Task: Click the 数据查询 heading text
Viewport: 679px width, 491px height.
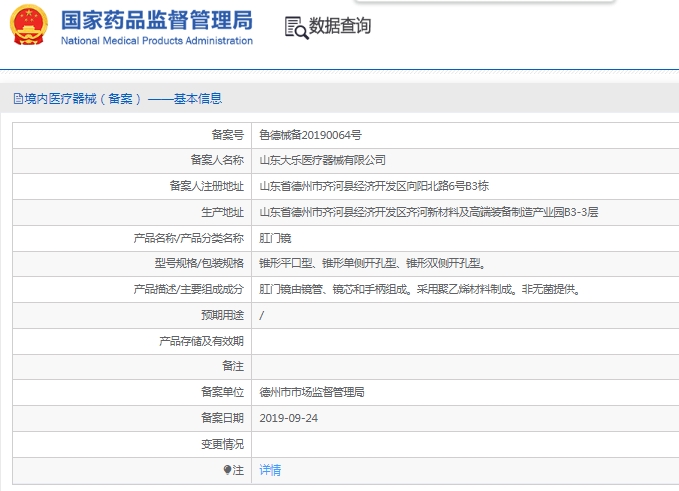Action: 340,26
